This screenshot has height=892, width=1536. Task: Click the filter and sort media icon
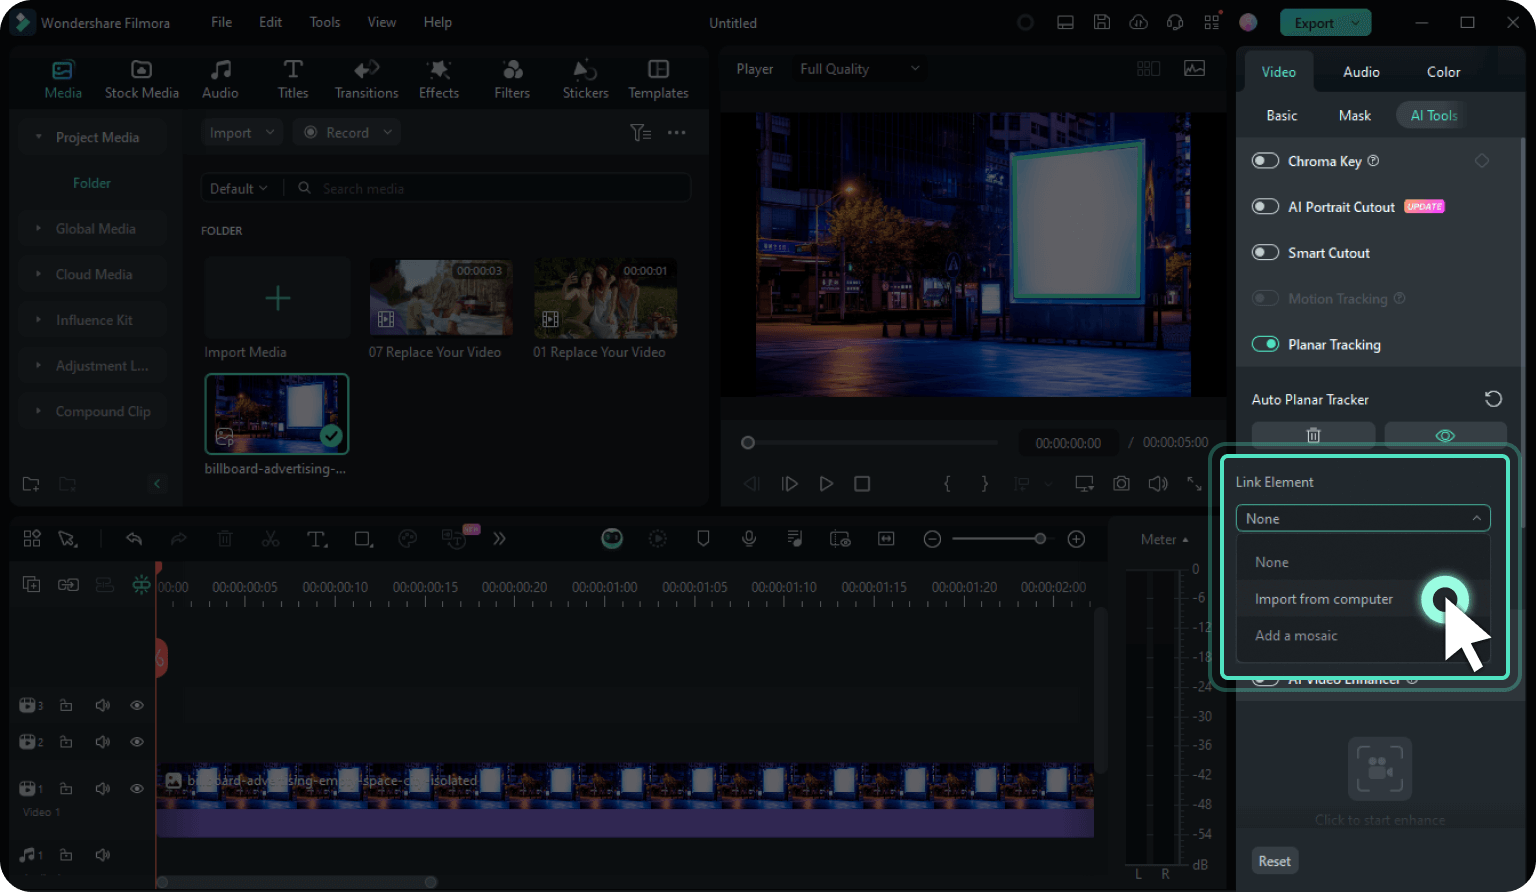[x=641, y=132]
